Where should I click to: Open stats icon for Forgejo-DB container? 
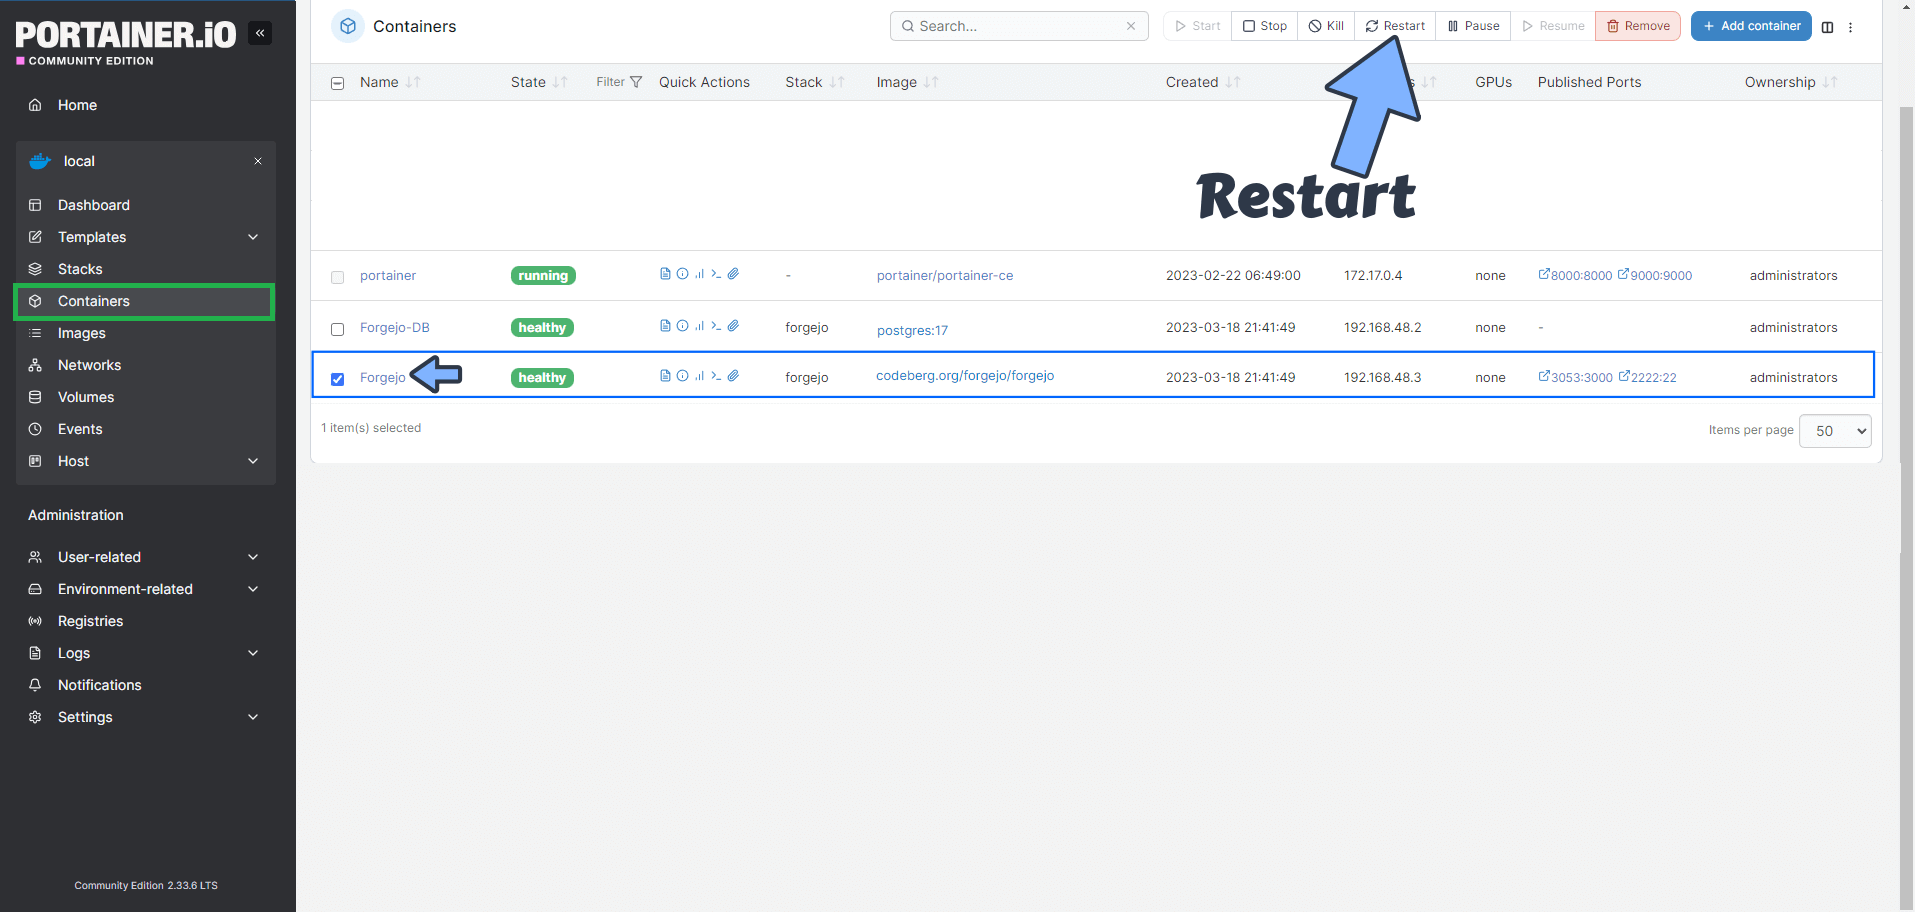(x=699, y=326)
